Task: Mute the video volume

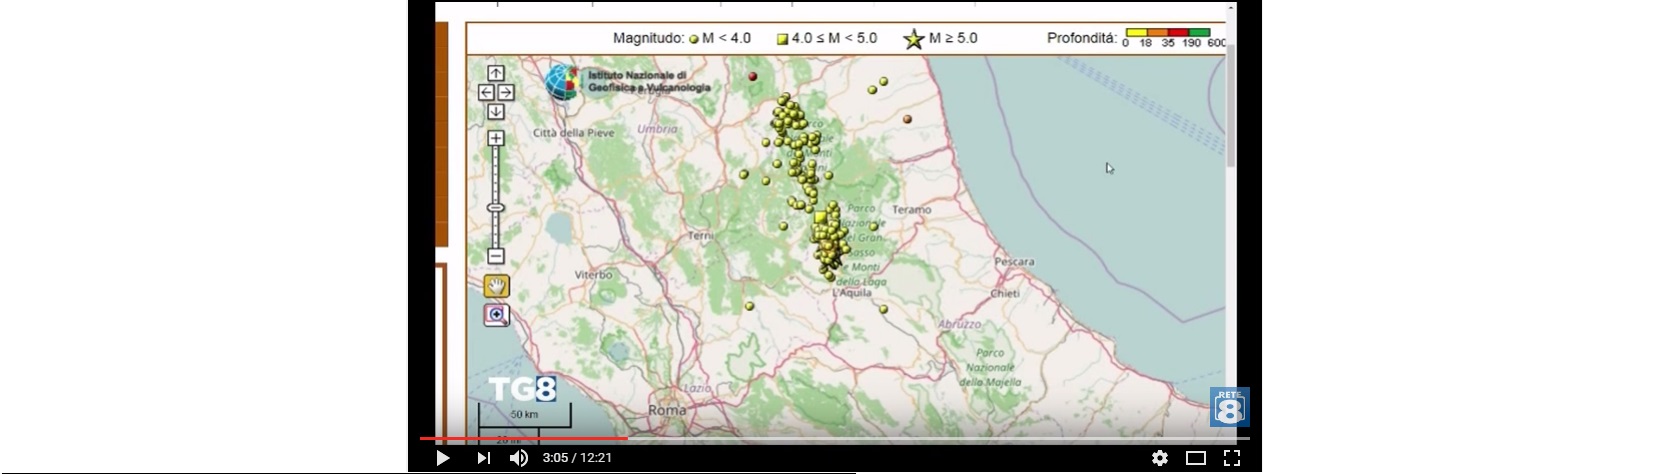Action: pos(519,458)
